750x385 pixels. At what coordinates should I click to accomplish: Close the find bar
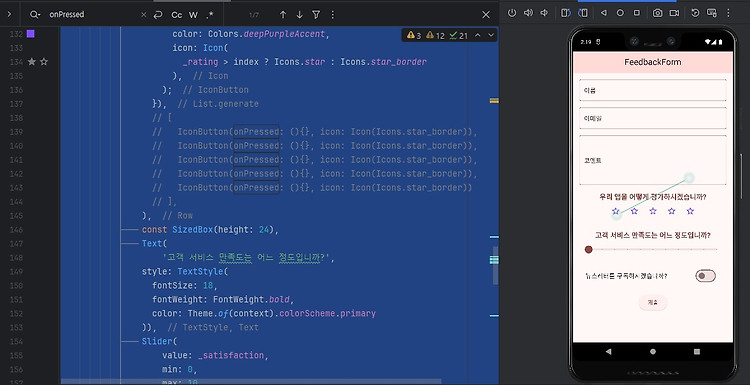click(x=486, y=15)
